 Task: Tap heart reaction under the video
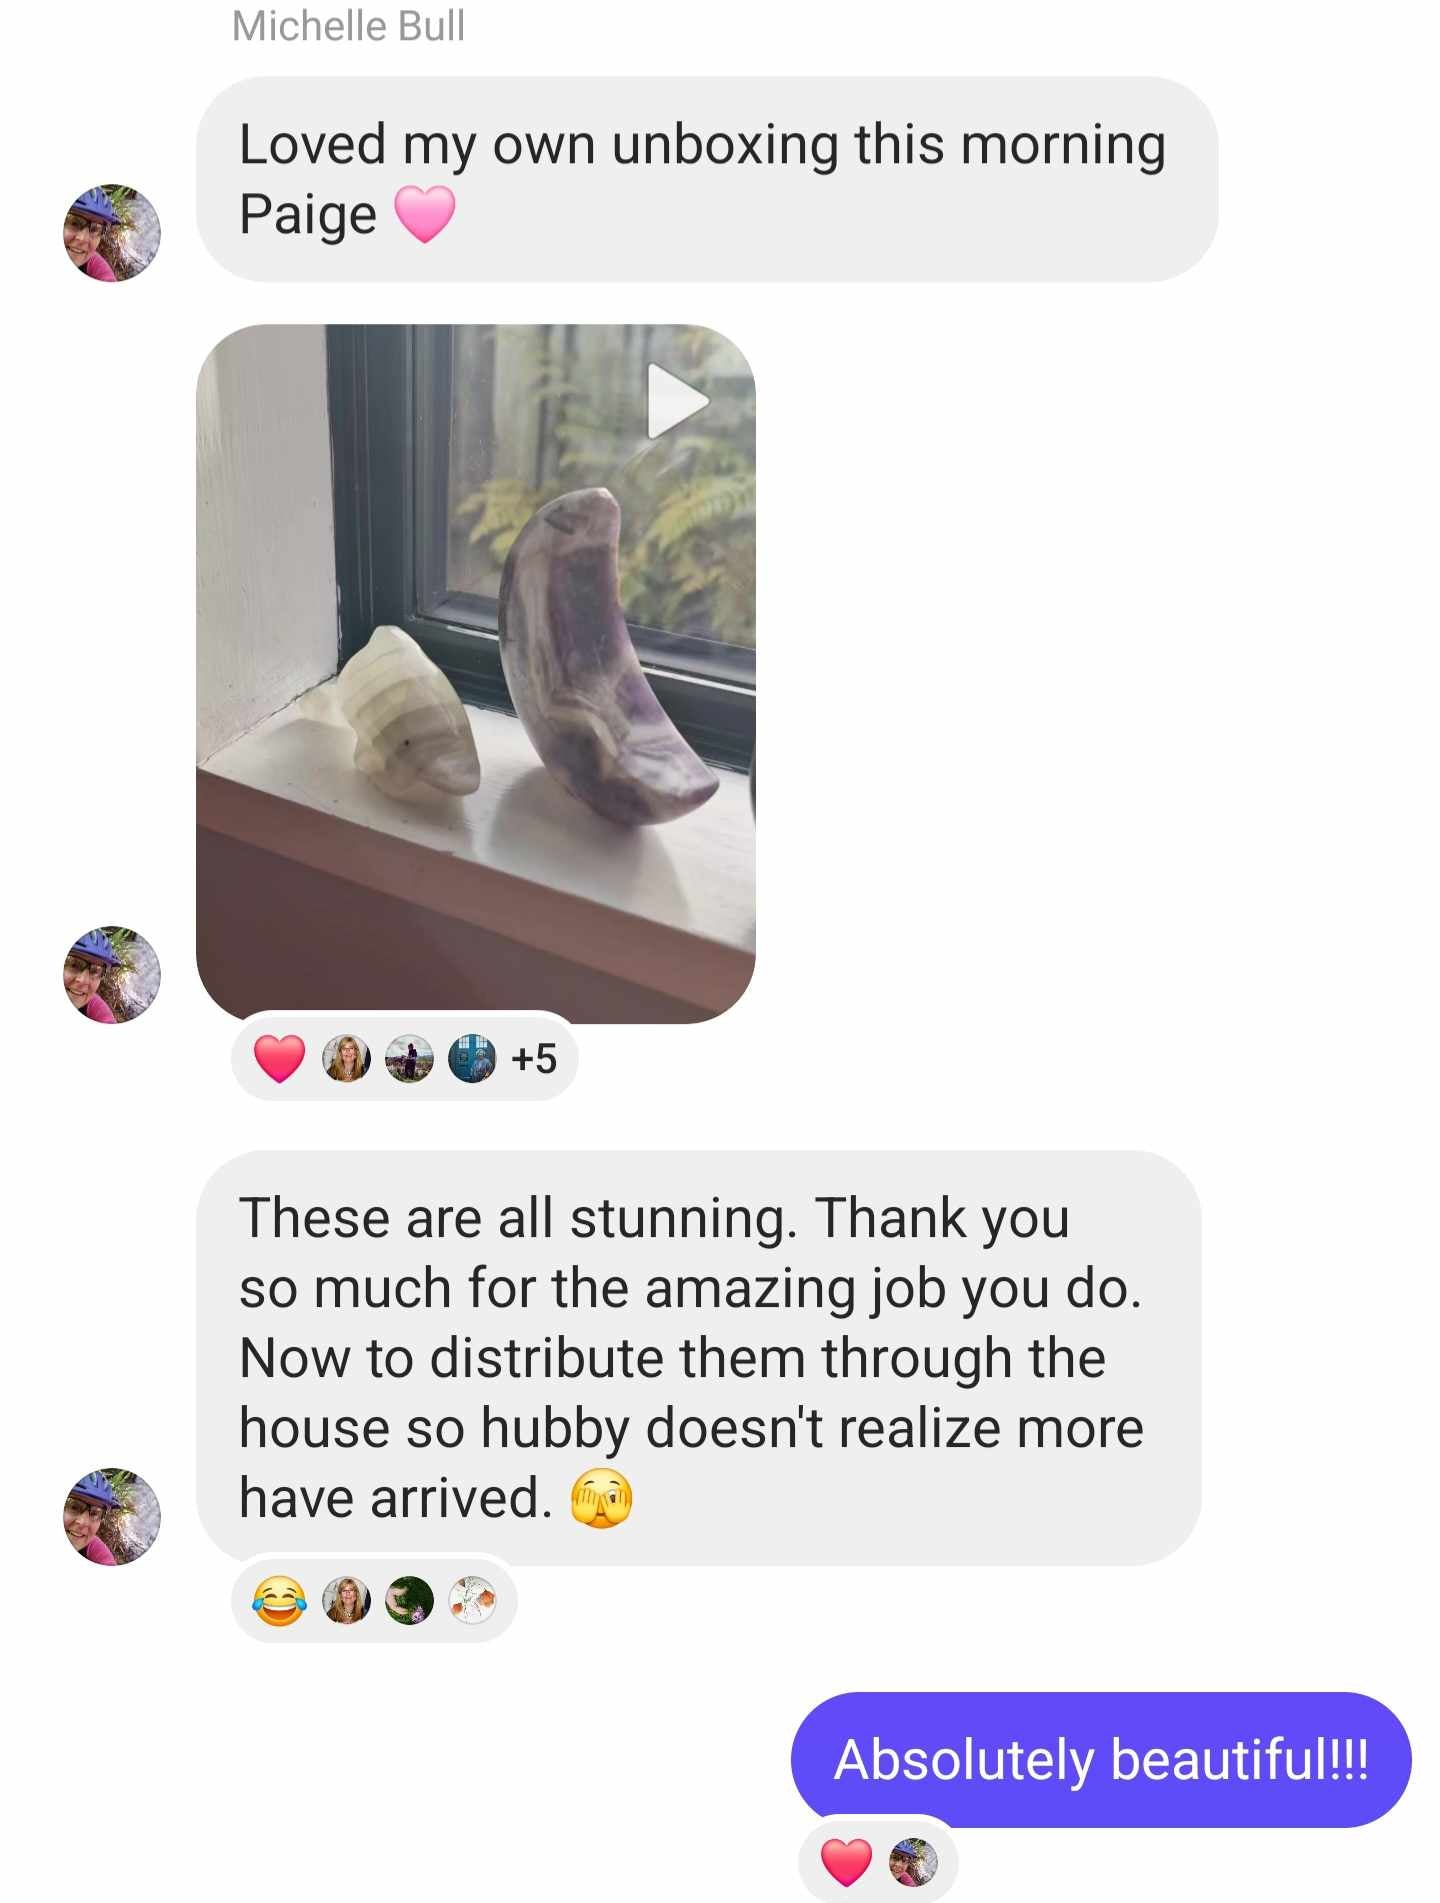click(279, 1059)
